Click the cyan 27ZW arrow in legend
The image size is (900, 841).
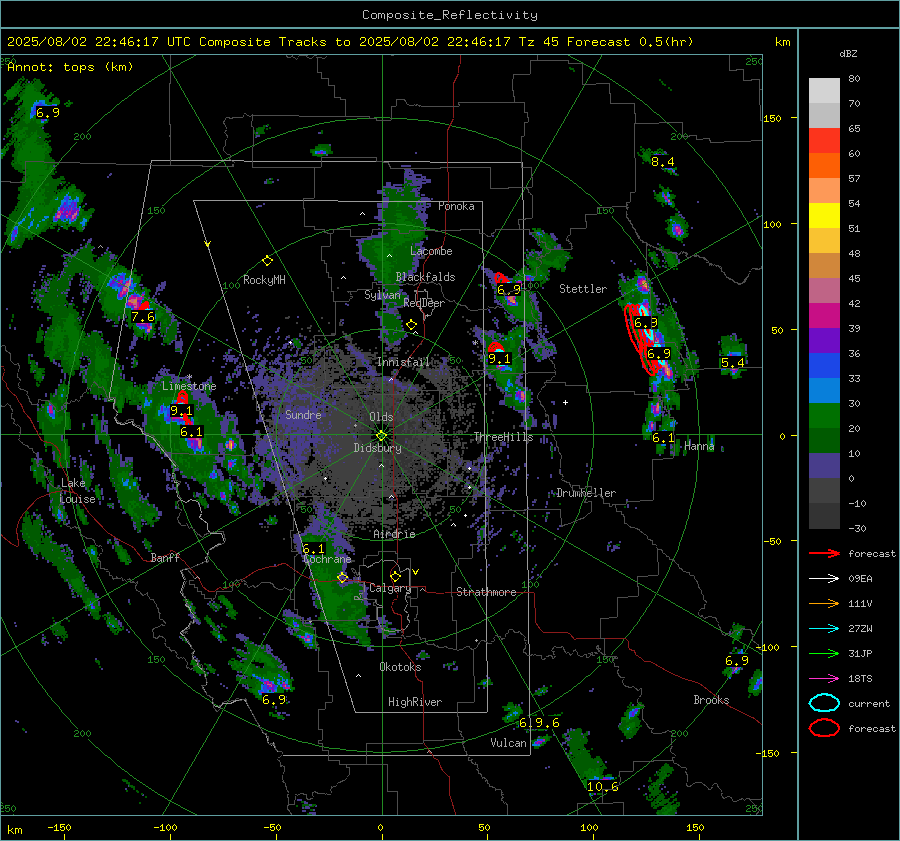point(824,629)
